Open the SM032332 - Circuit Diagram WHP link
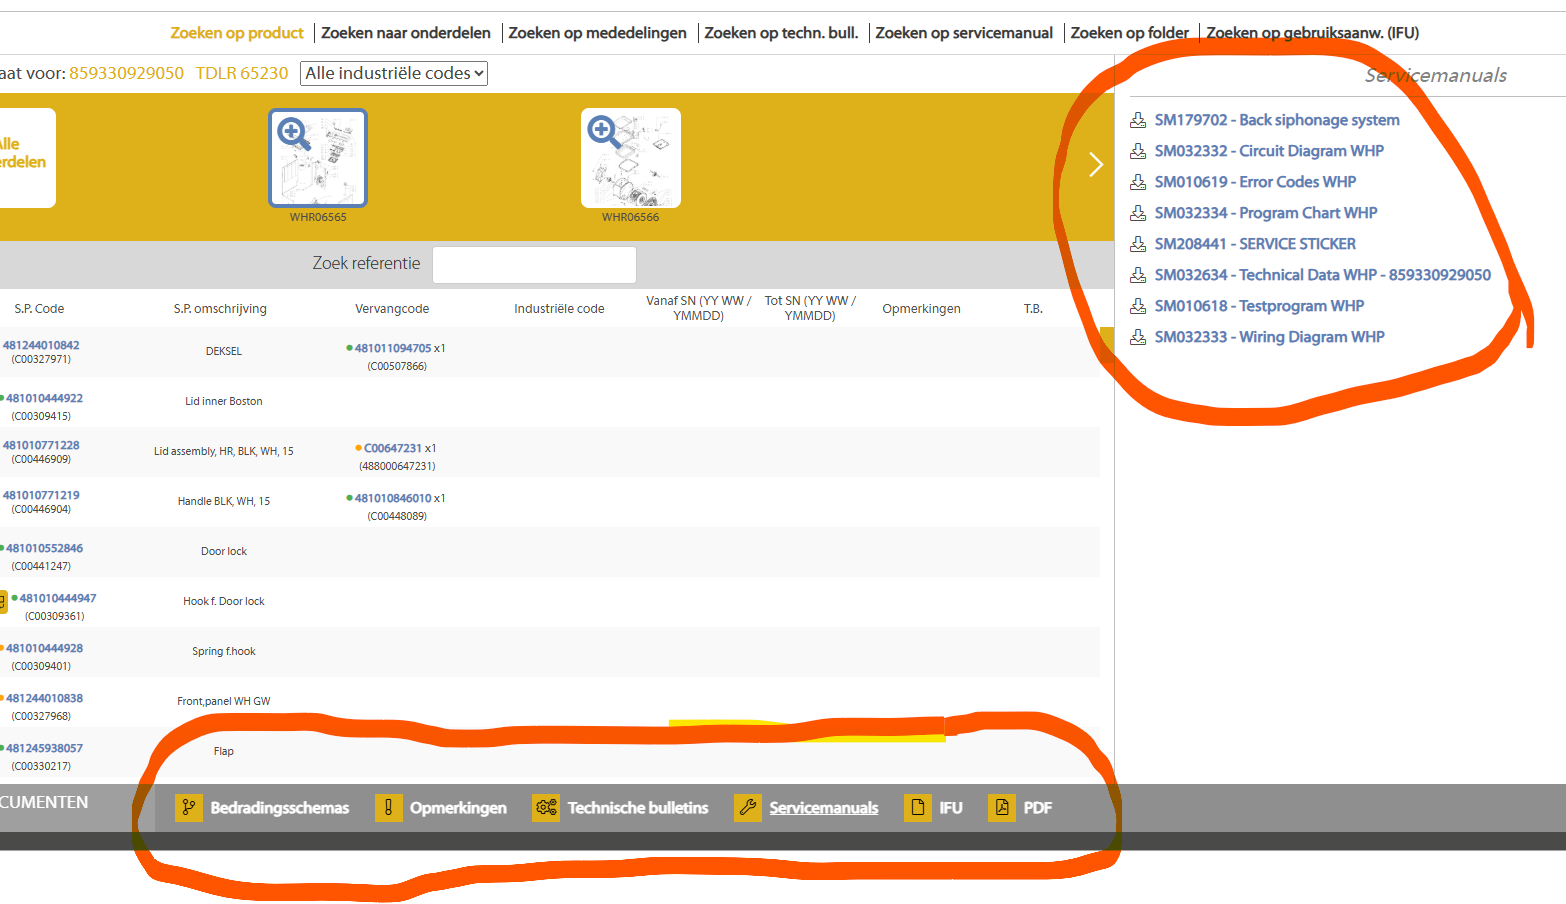The height and width of the screenshot is (904, 1566). (1269, 151)
